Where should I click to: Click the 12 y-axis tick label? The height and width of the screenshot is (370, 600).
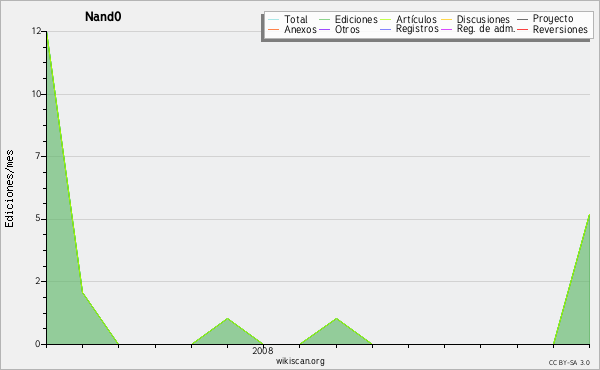coord(36,31)
